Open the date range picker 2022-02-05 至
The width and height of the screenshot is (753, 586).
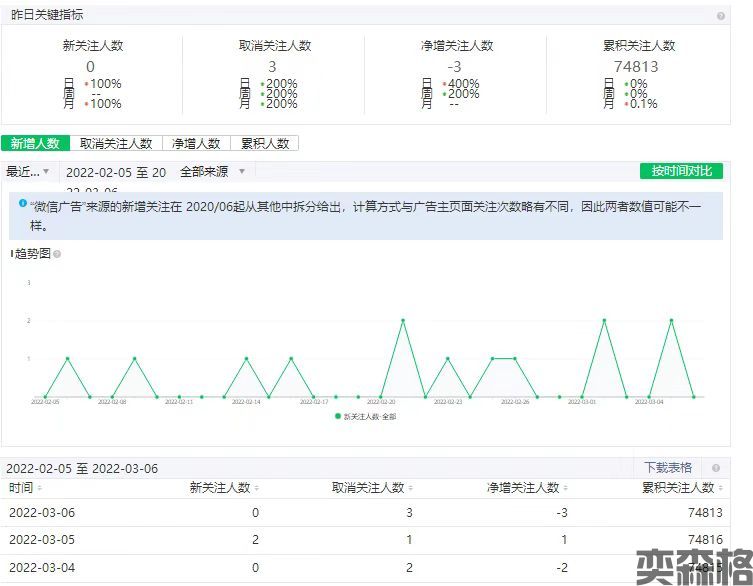tap(116, 172)
